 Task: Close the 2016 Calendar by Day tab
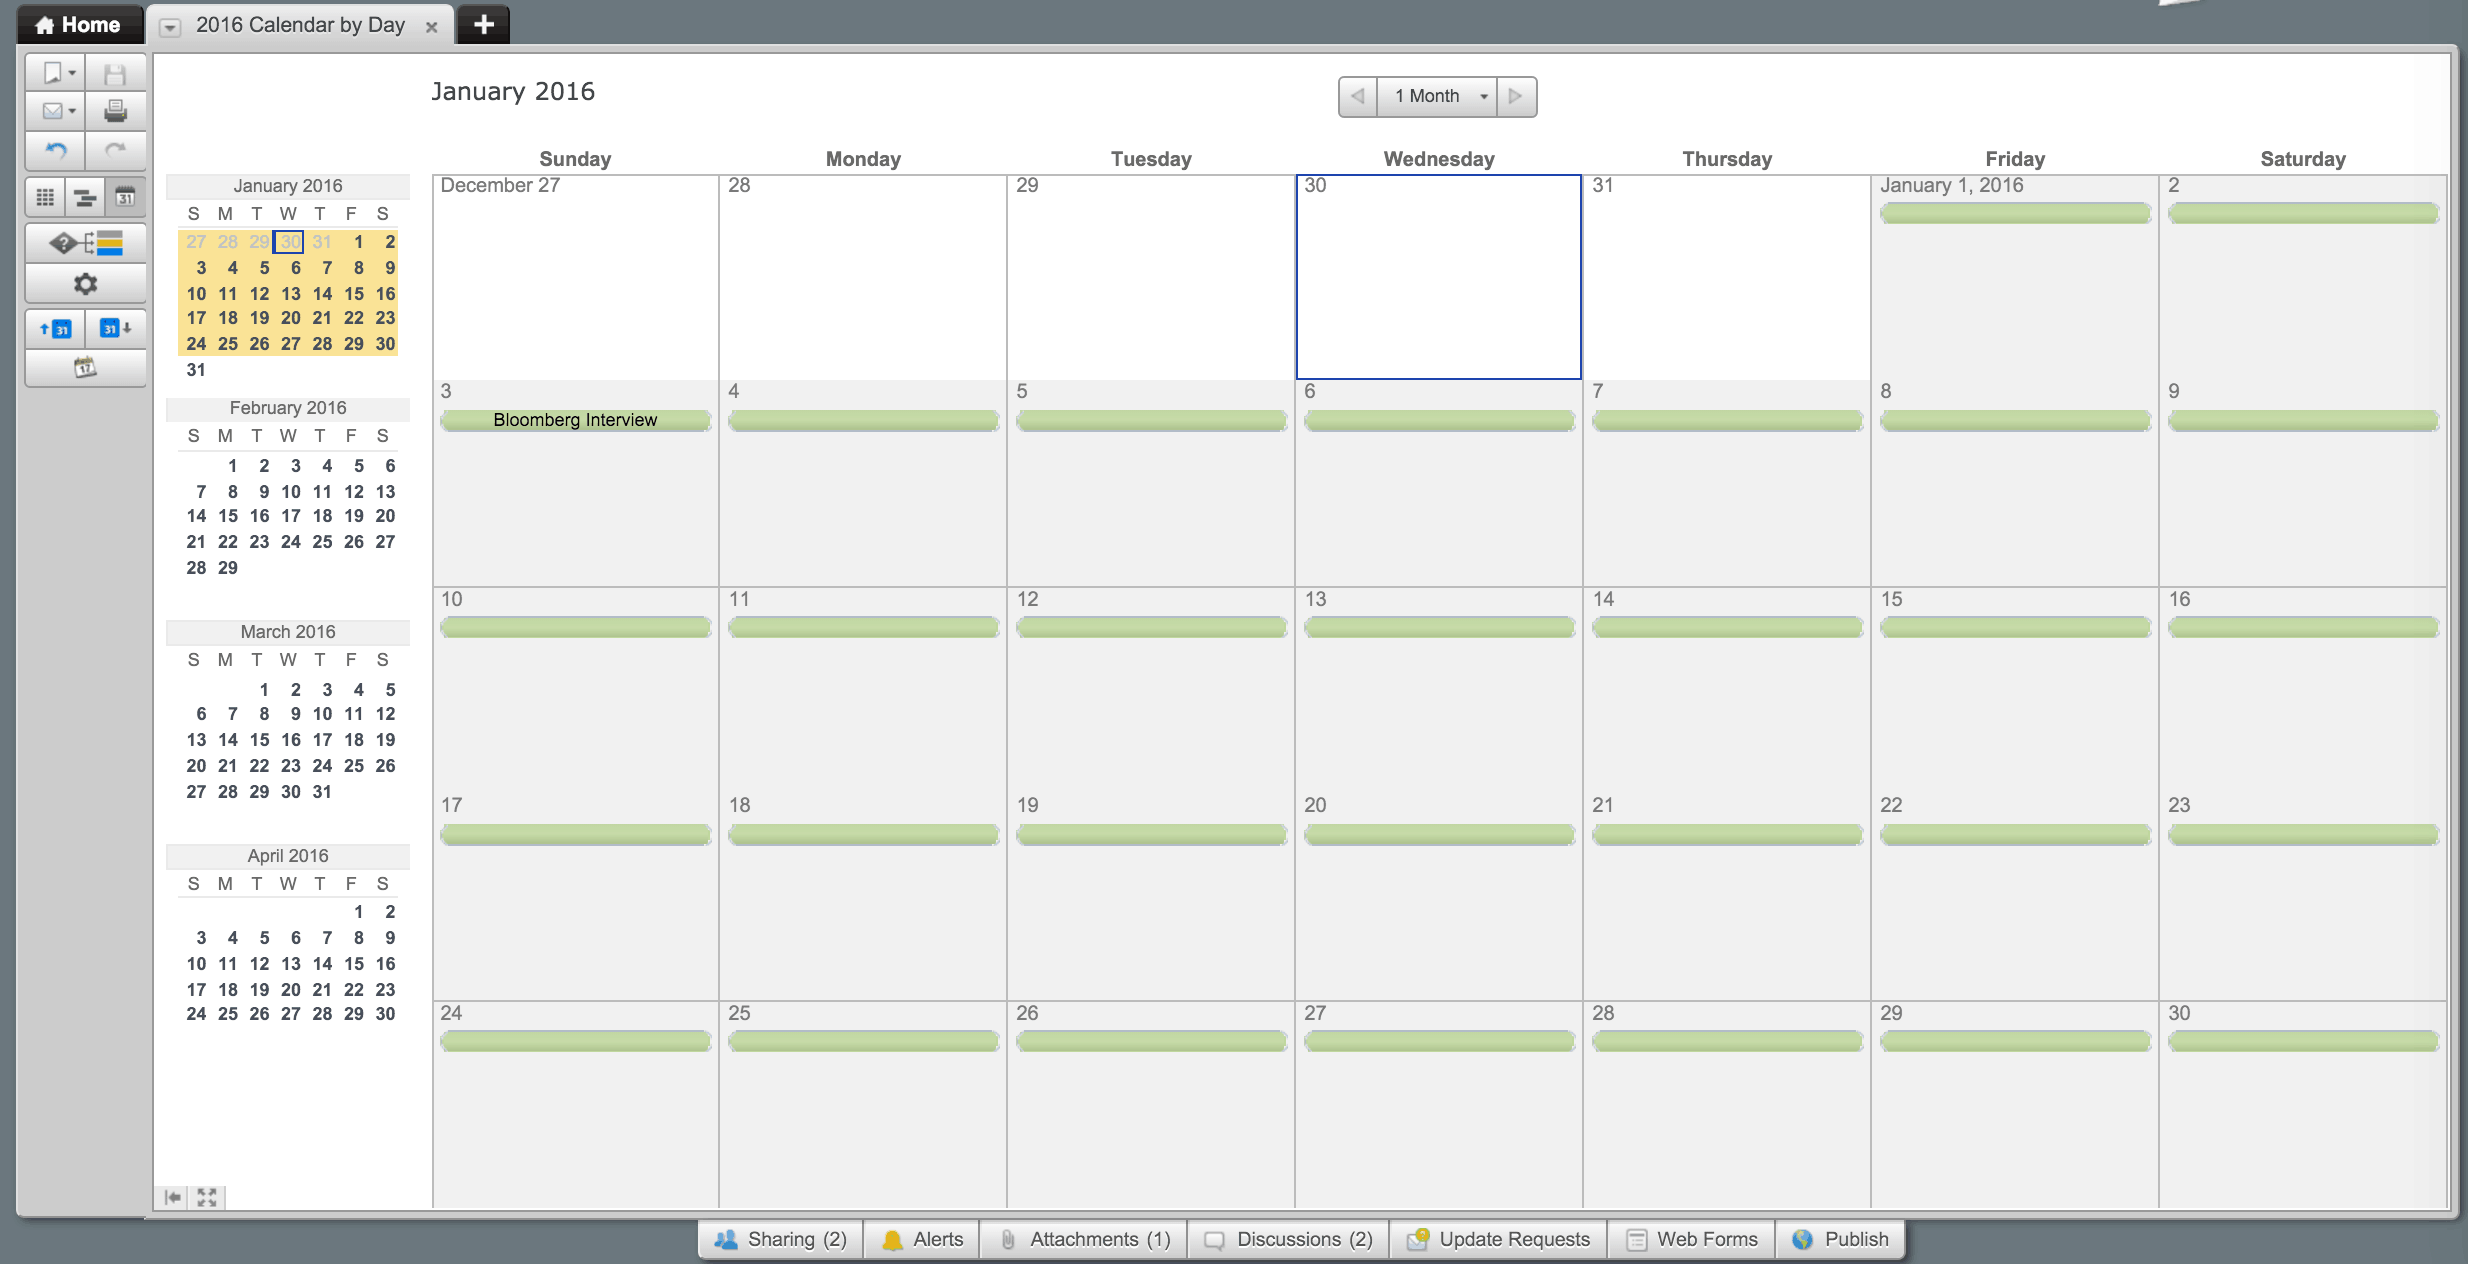[432, 27]
